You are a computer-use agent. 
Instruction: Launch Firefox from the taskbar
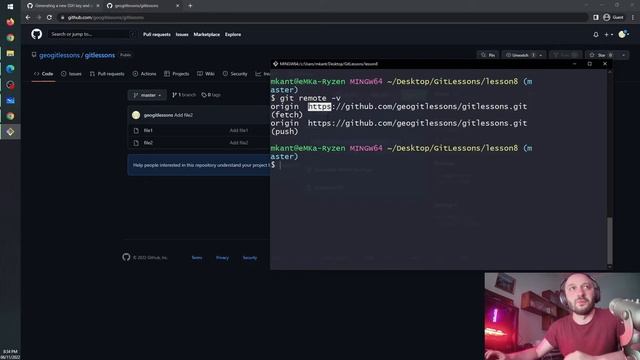(x=10, y=22)
